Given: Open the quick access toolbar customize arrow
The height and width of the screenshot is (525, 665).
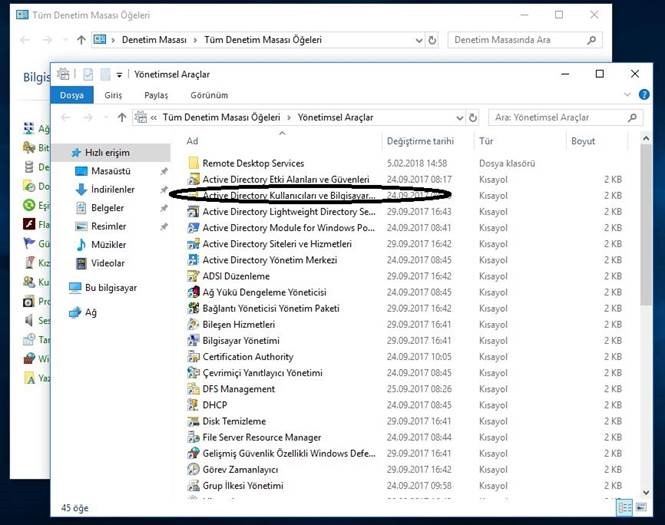Looking at the screenshot, I should coord(119,75).
